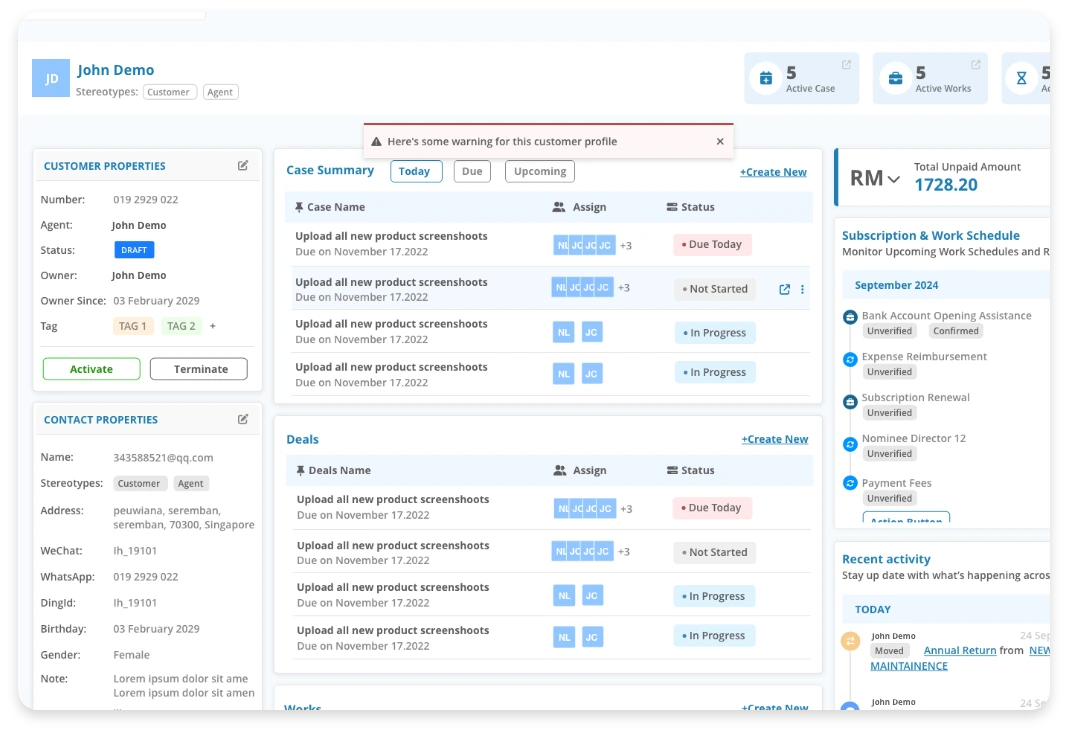
Task: Open the Contact Properties edit pencil icon
Action: point(242,419)
